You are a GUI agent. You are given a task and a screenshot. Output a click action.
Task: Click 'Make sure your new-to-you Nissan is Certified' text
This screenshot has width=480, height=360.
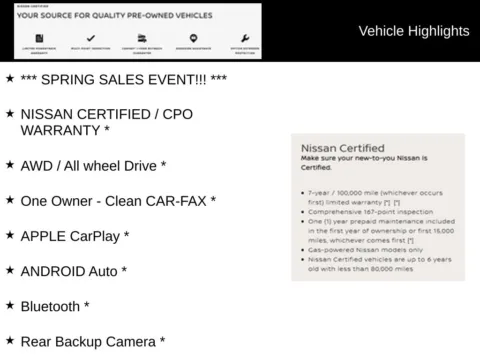coord(364,163)
